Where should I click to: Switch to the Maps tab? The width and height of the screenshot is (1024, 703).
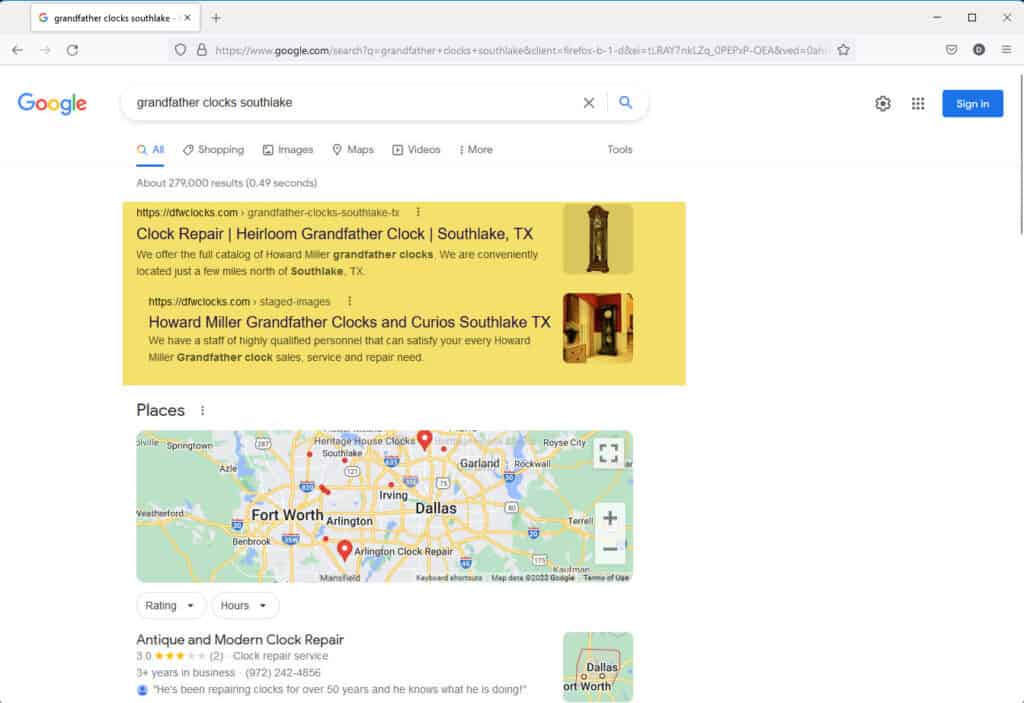[353, 150]
